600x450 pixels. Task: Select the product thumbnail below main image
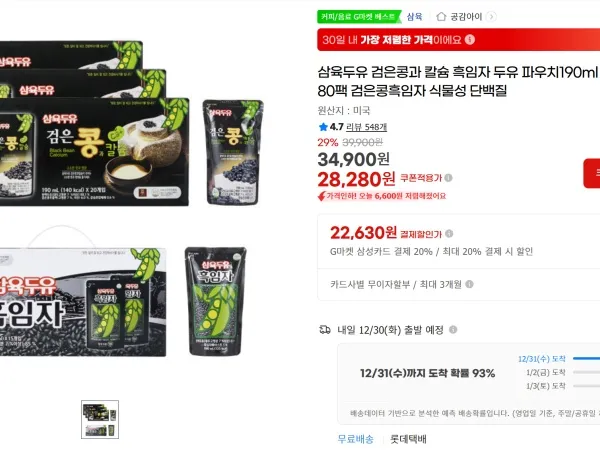[100, 419]
